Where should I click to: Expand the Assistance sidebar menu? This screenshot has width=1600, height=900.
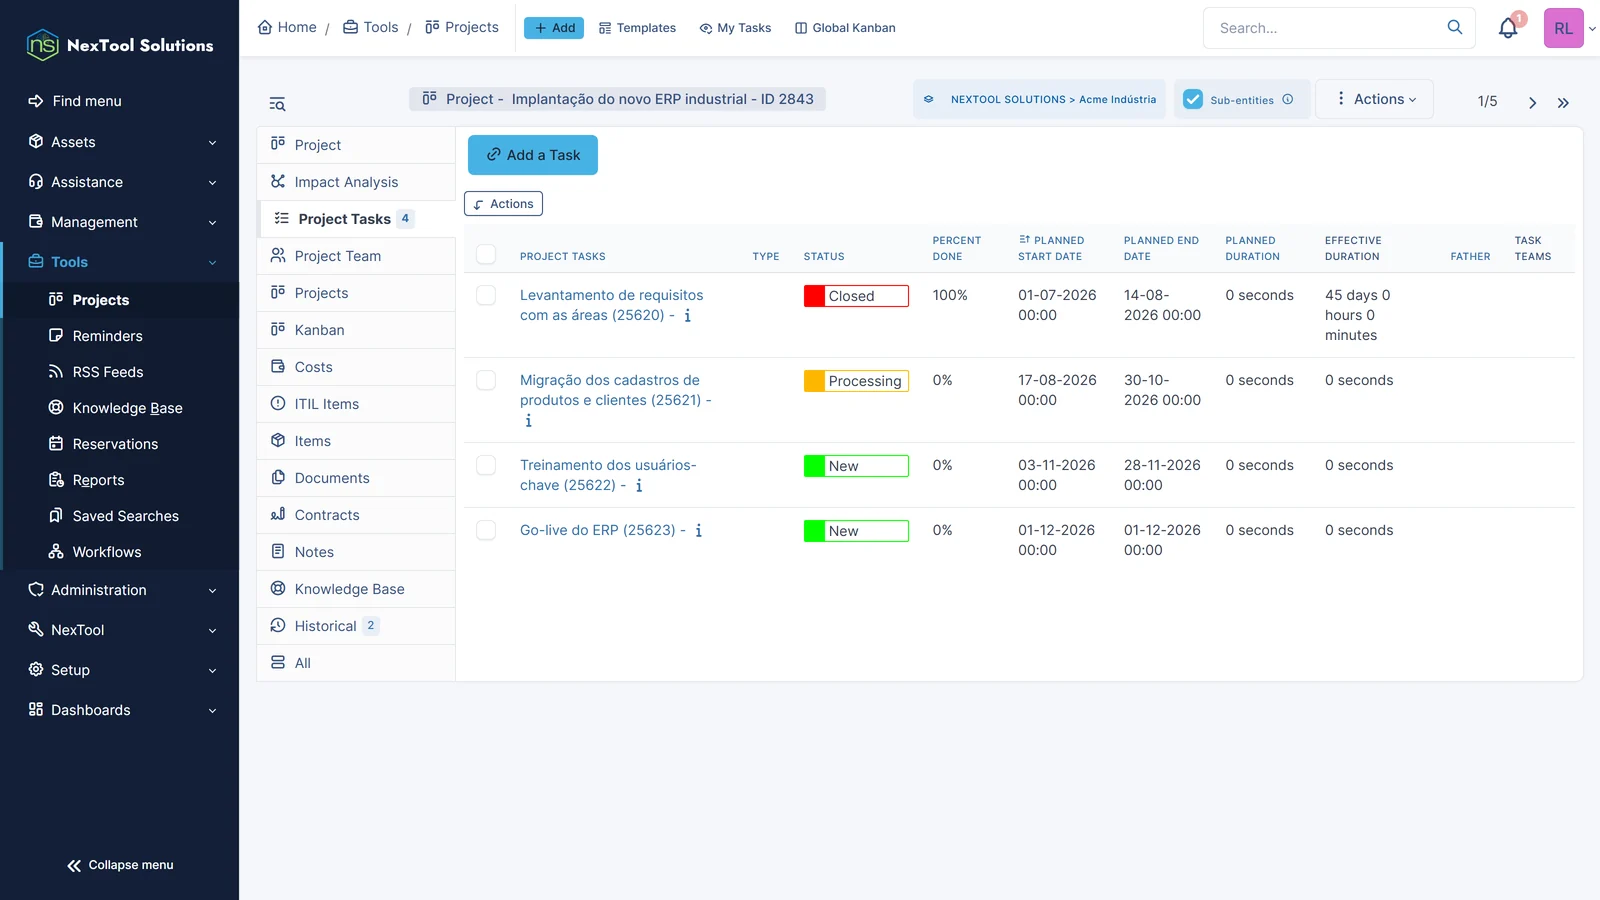click(x=120, y=182)
